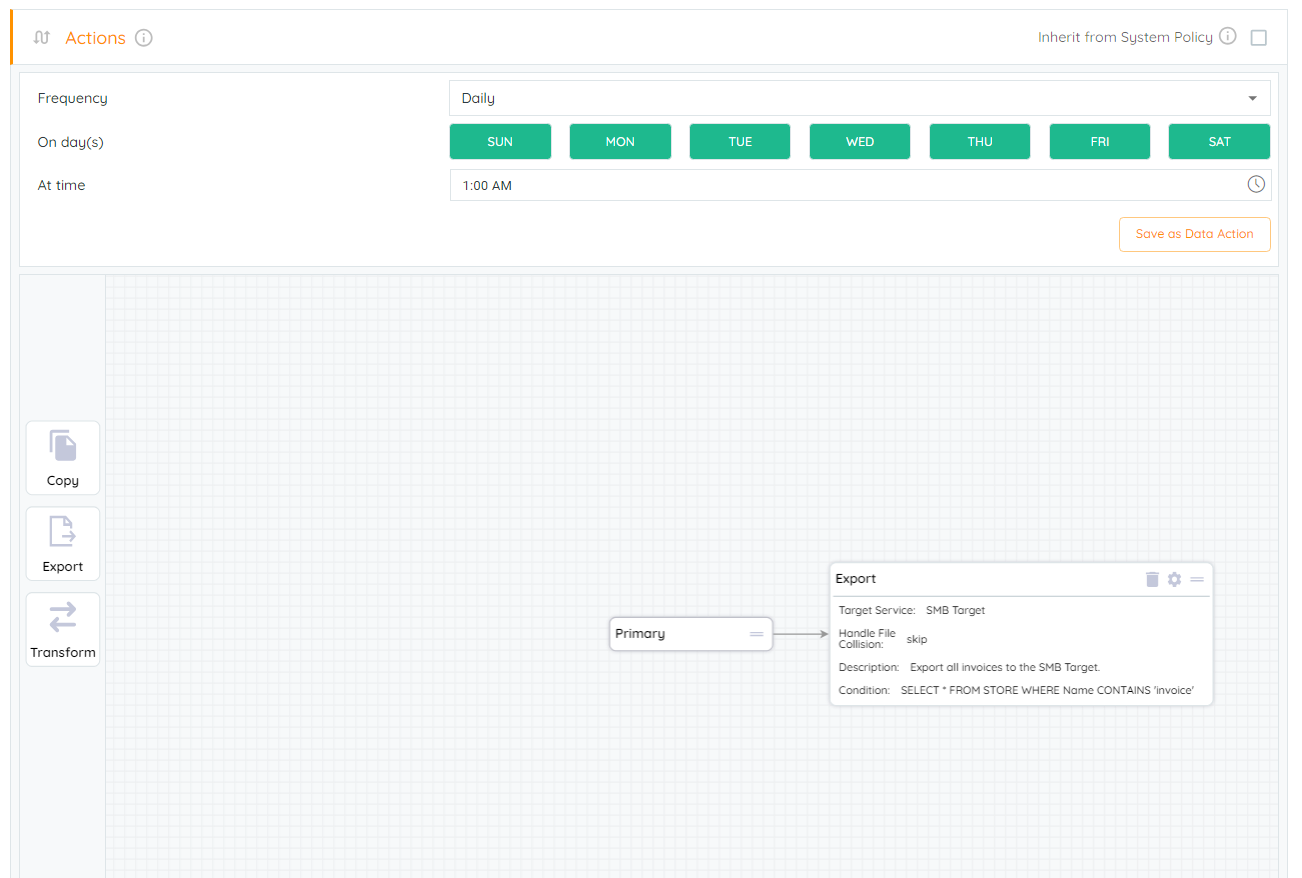Click the Inherit from System Policy info icon
The image size is (1302, 878).
[1228, 37]
